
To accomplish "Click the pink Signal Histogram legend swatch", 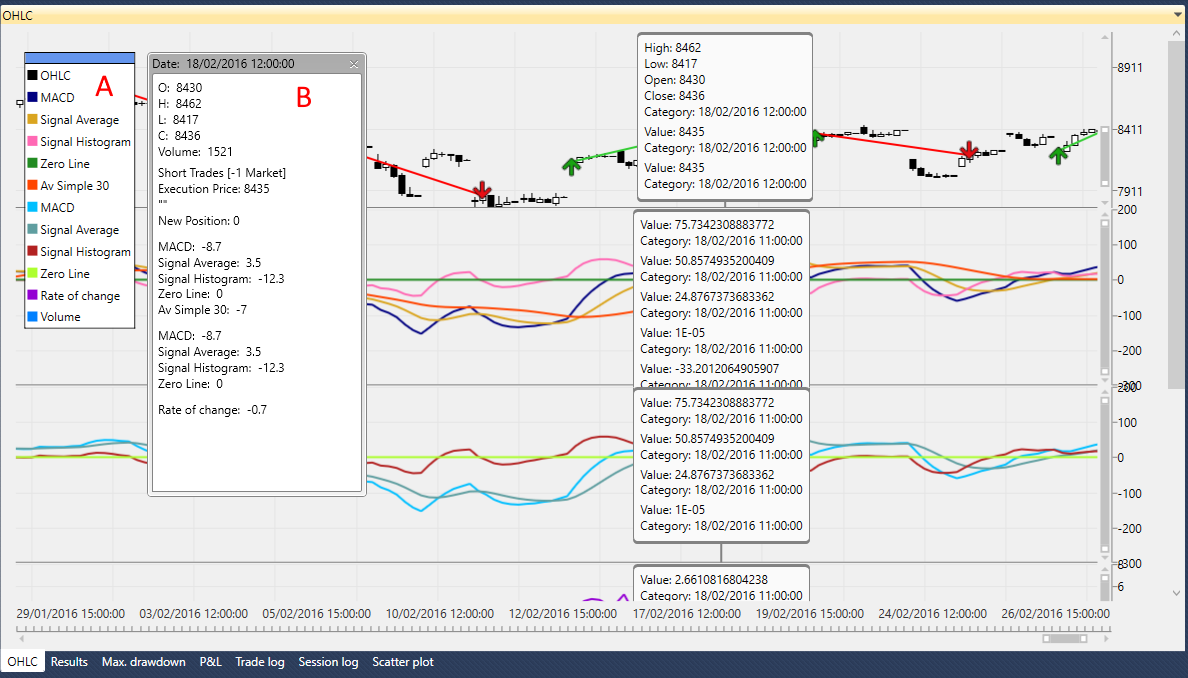I will pyautogui.click(x=33, y=141).
